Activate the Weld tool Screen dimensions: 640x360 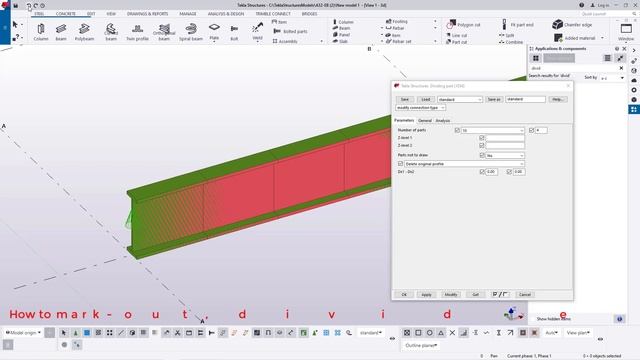click(257, 32)
